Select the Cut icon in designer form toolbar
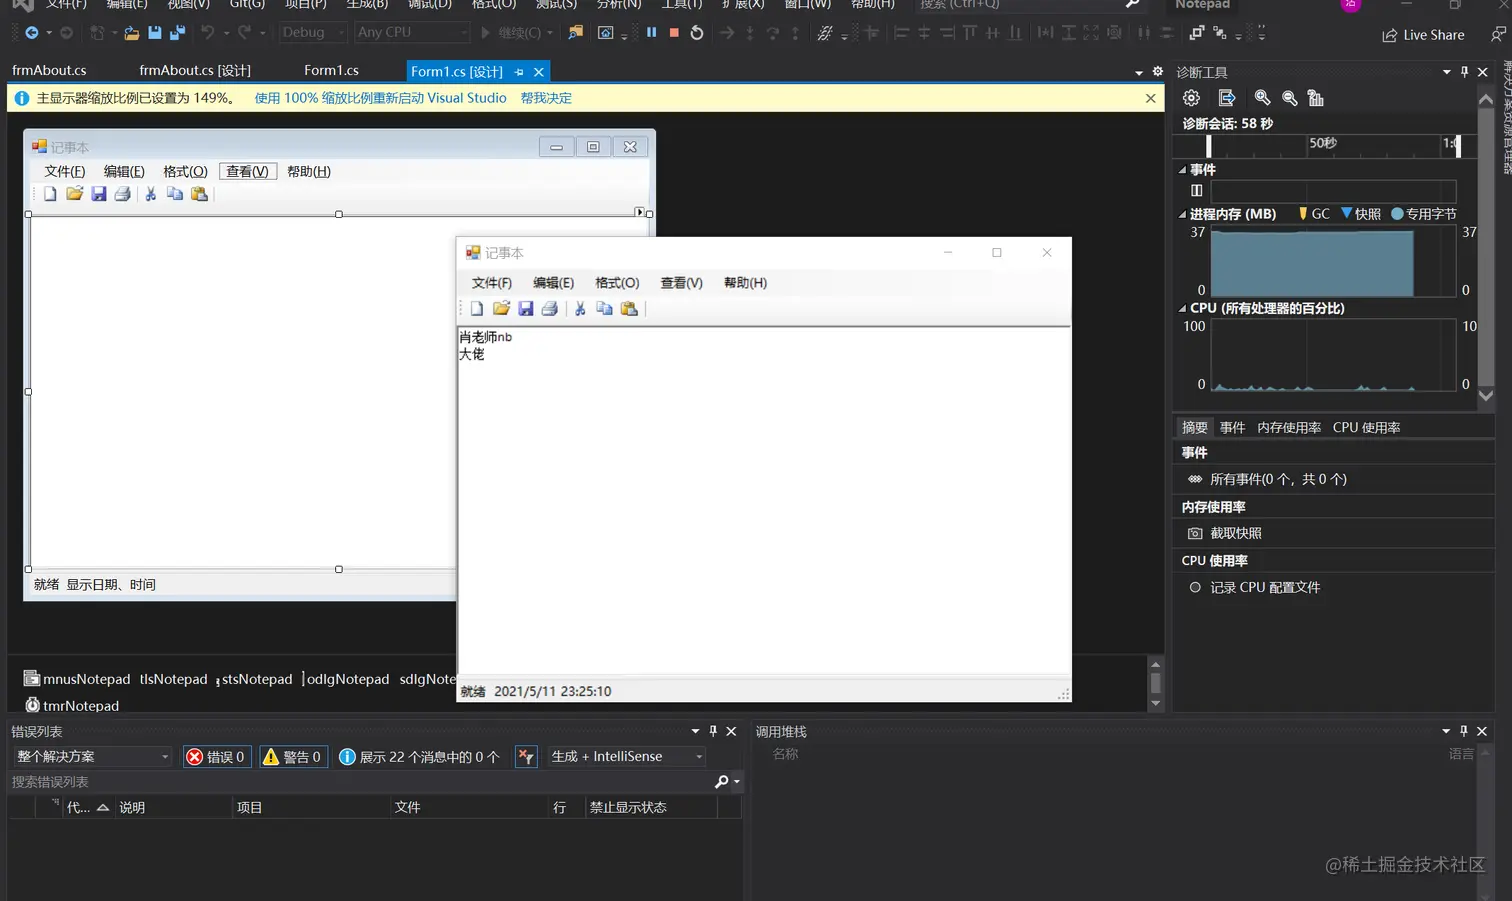The height and width of the screenshot is (901, 1512). [151, 194]
